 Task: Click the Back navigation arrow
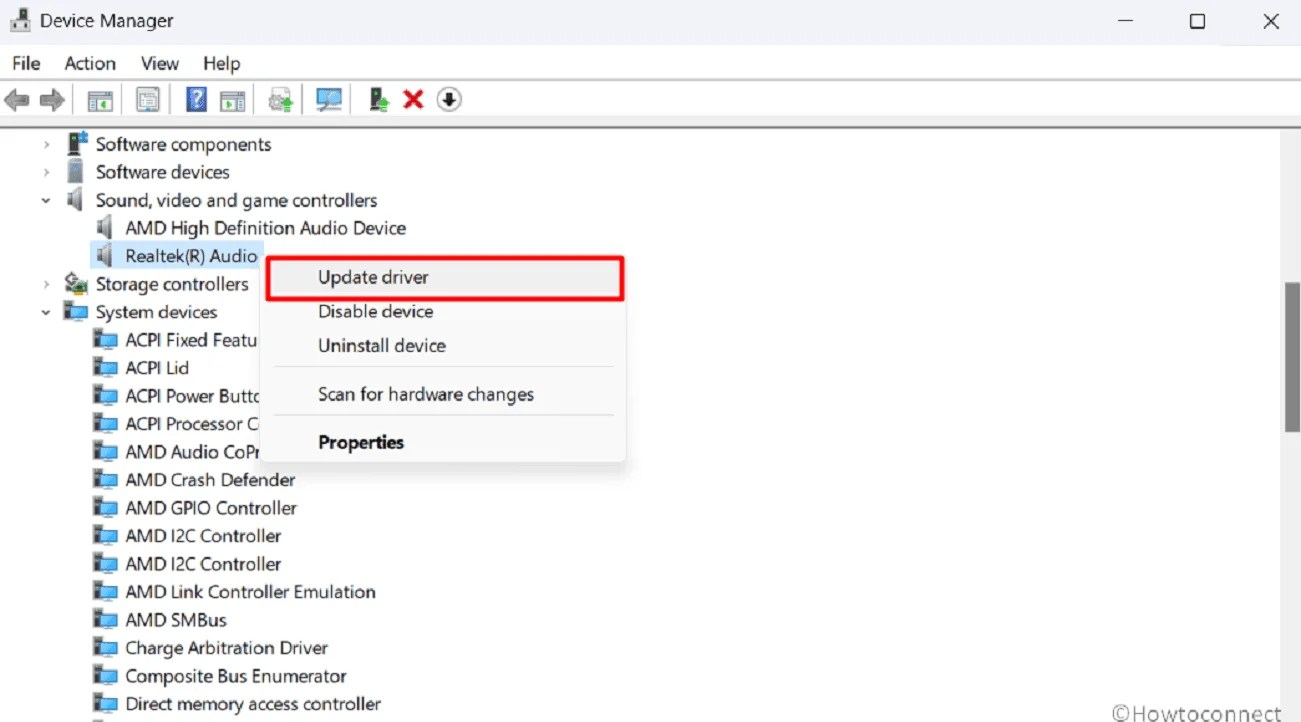pos(16,98)
